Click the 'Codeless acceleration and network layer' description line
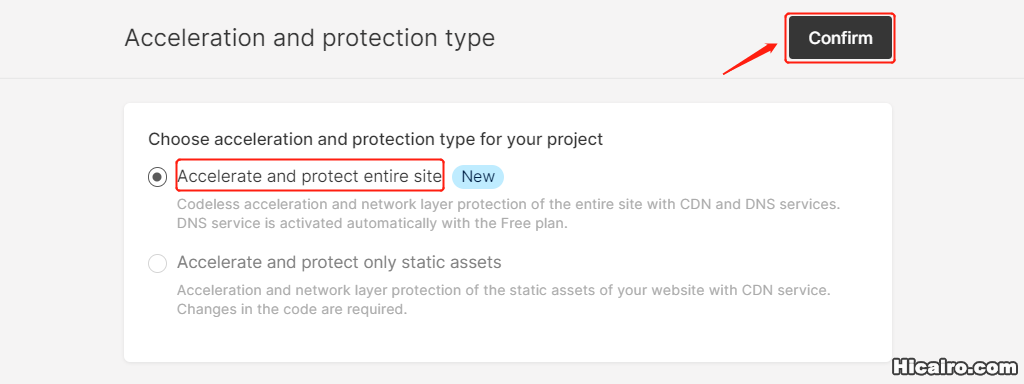The height and width of the screenshot is (384, 1024). tap(508, 204)
